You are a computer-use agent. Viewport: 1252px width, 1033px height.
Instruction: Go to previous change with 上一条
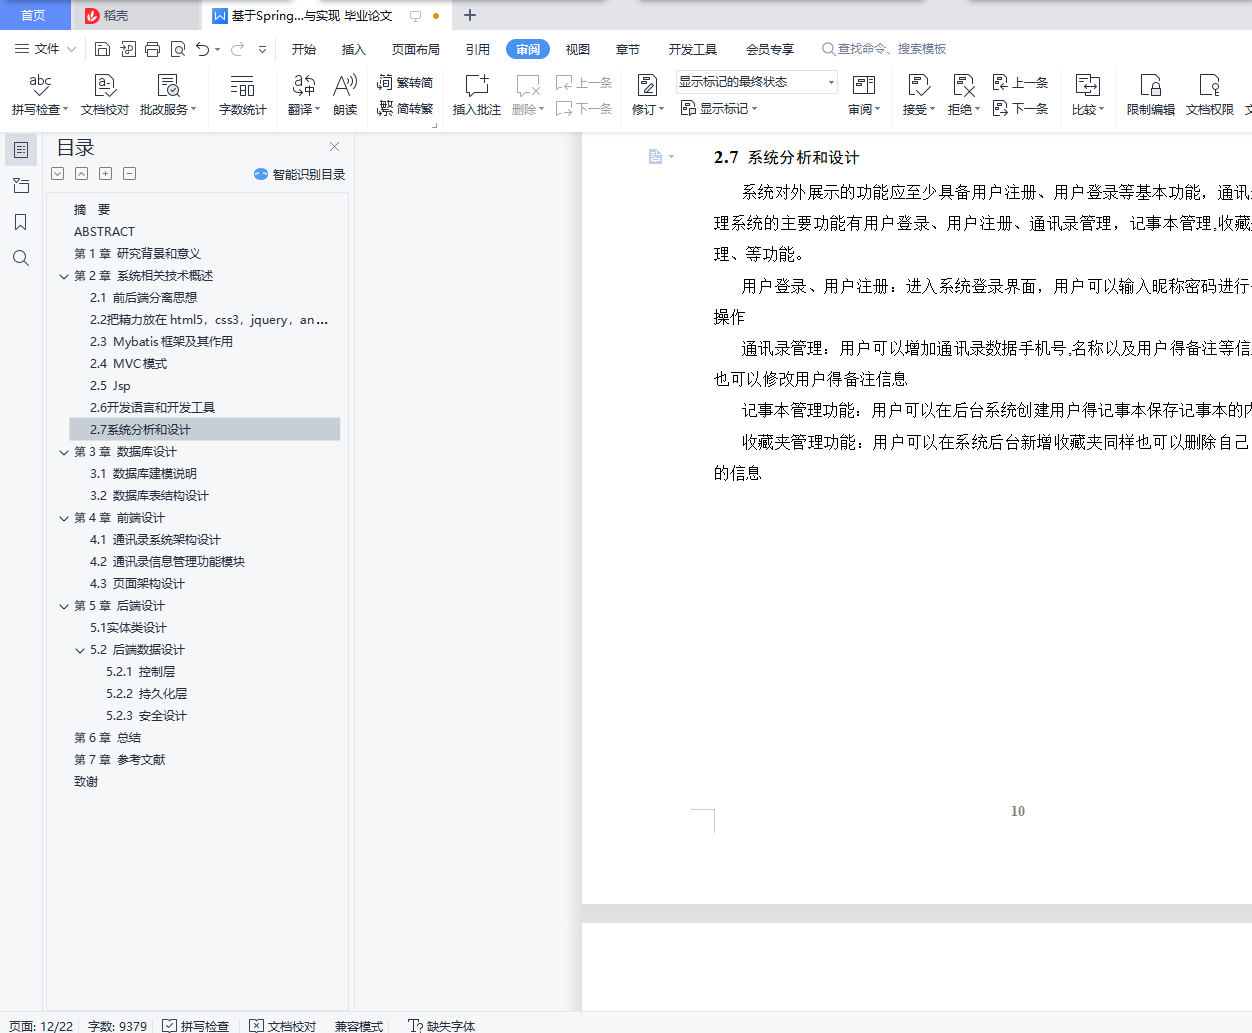point(1020,82)
